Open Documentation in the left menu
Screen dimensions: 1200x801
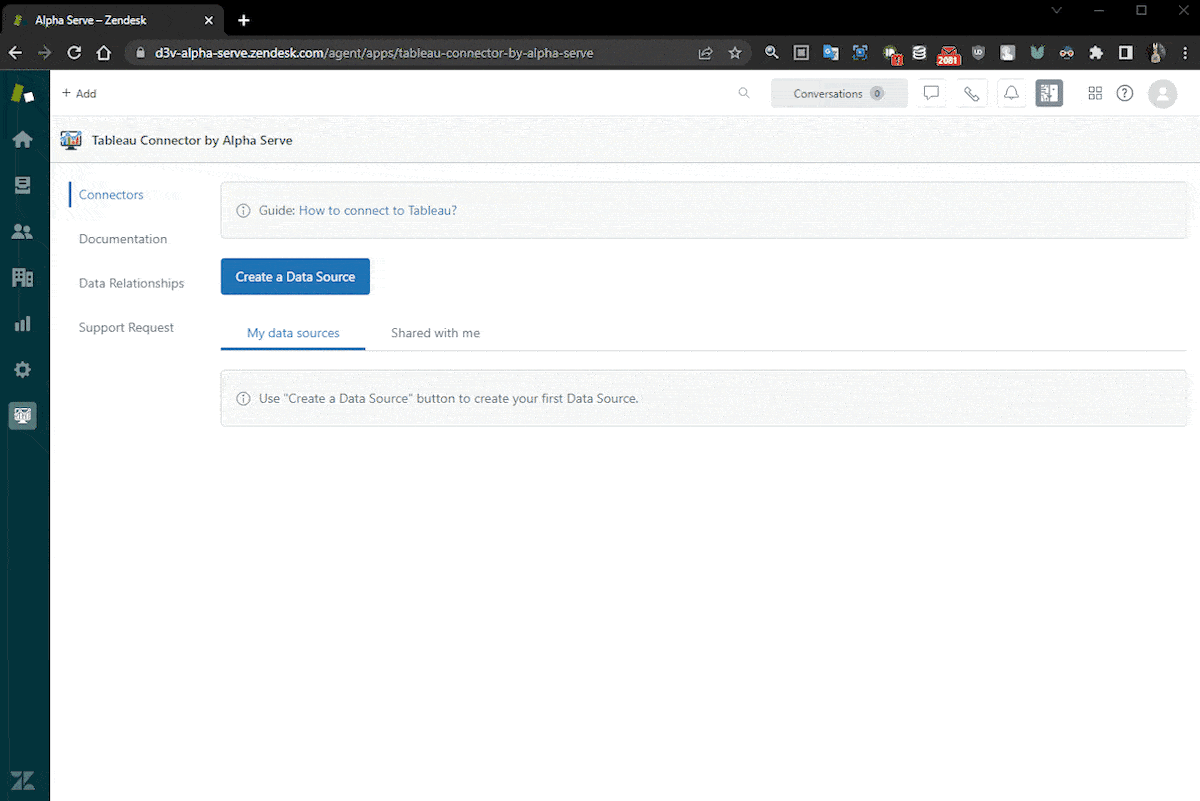click(x=123, y=239)
